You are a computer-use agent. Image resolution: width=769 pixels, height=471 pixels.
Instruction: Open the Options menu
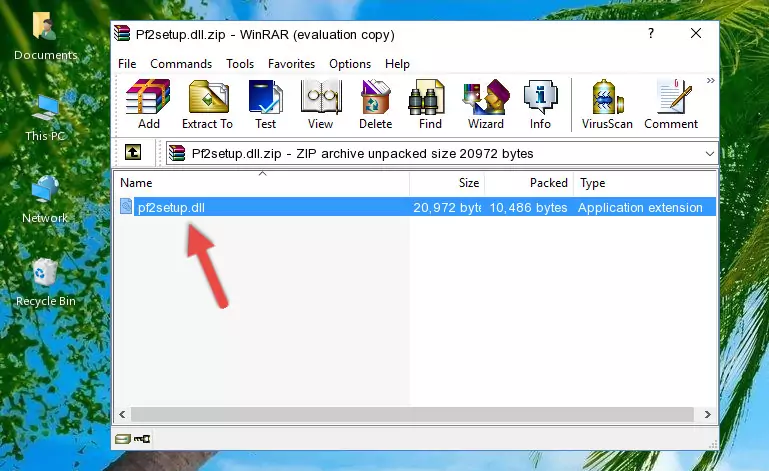[350, 64]
